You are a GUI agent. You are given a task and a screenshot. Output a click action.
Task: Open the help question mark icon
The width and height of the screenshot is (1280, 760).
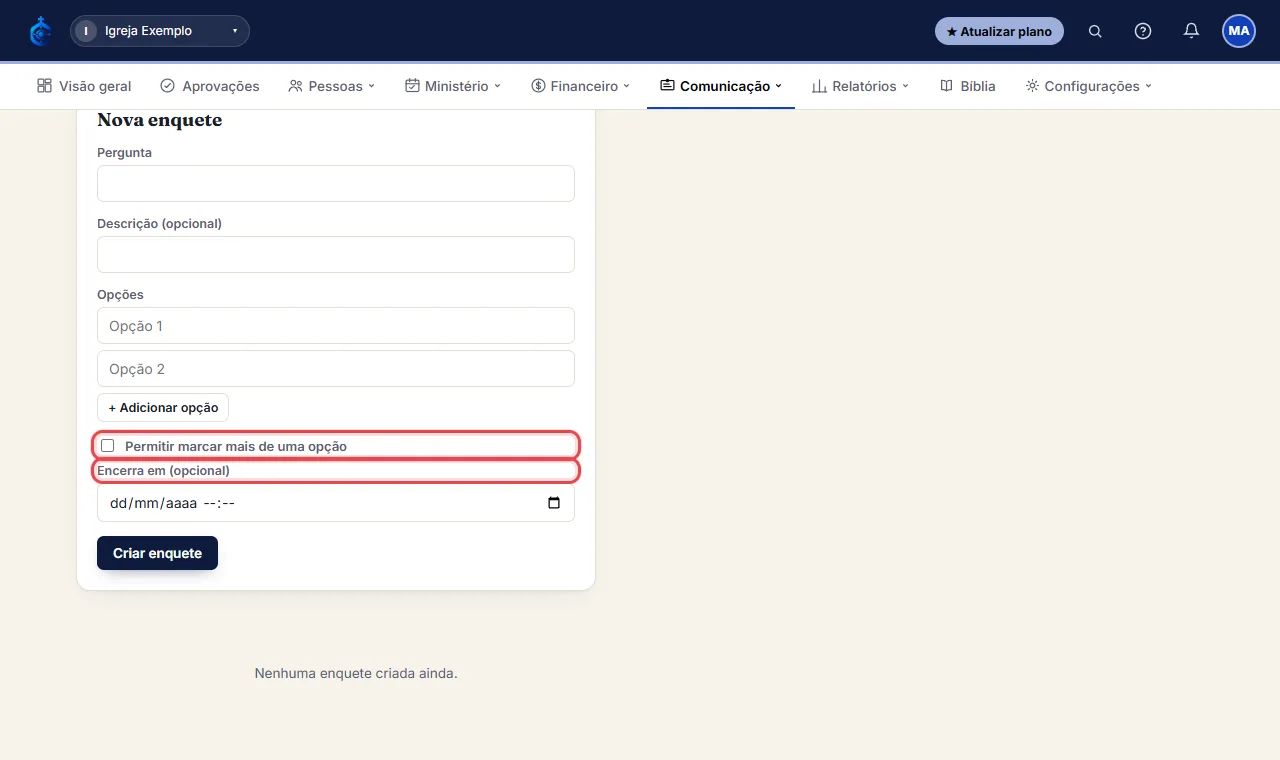[1143, 31]
